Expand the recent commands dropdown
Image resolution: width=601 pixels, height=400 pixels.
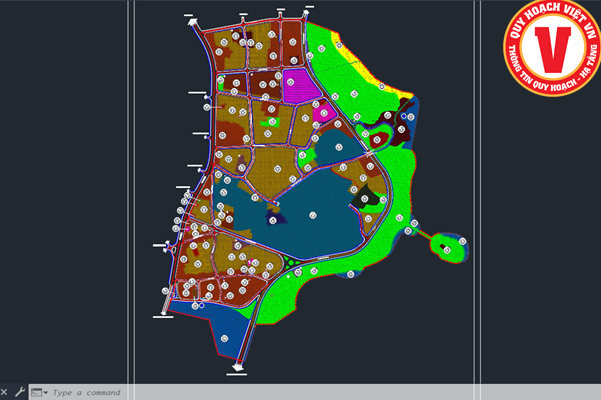click(x=39, y=392)
